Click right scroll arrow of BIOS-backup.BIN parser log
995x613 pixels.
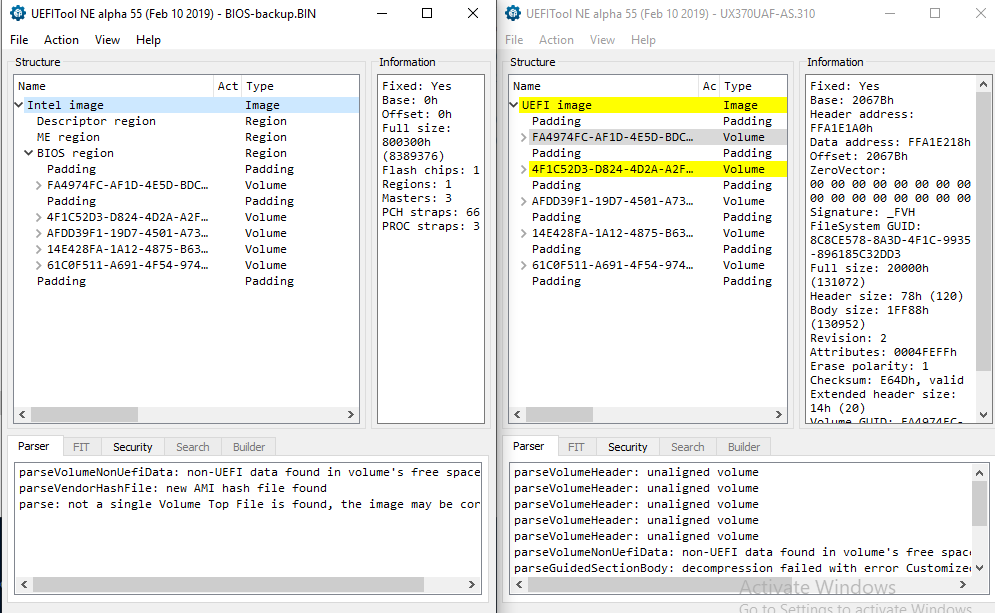[471, 584]
